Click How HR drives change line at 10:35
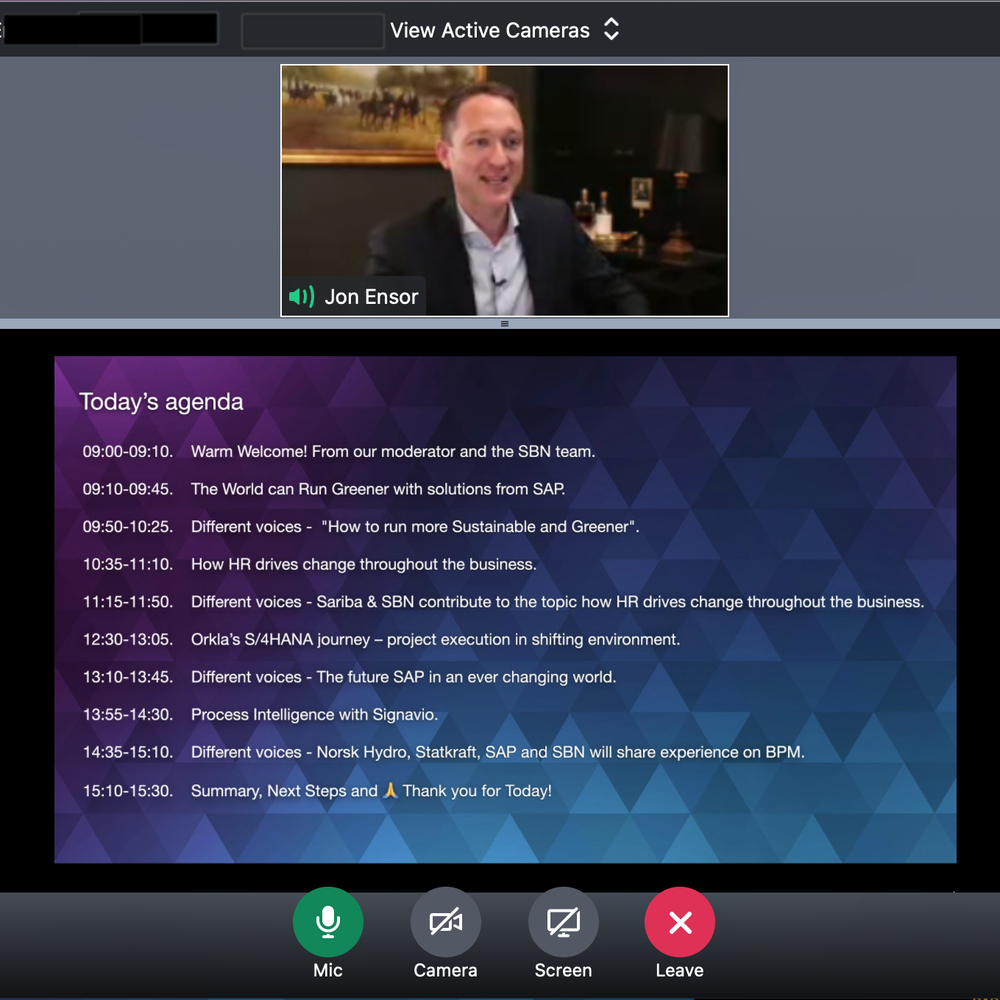 309,564
